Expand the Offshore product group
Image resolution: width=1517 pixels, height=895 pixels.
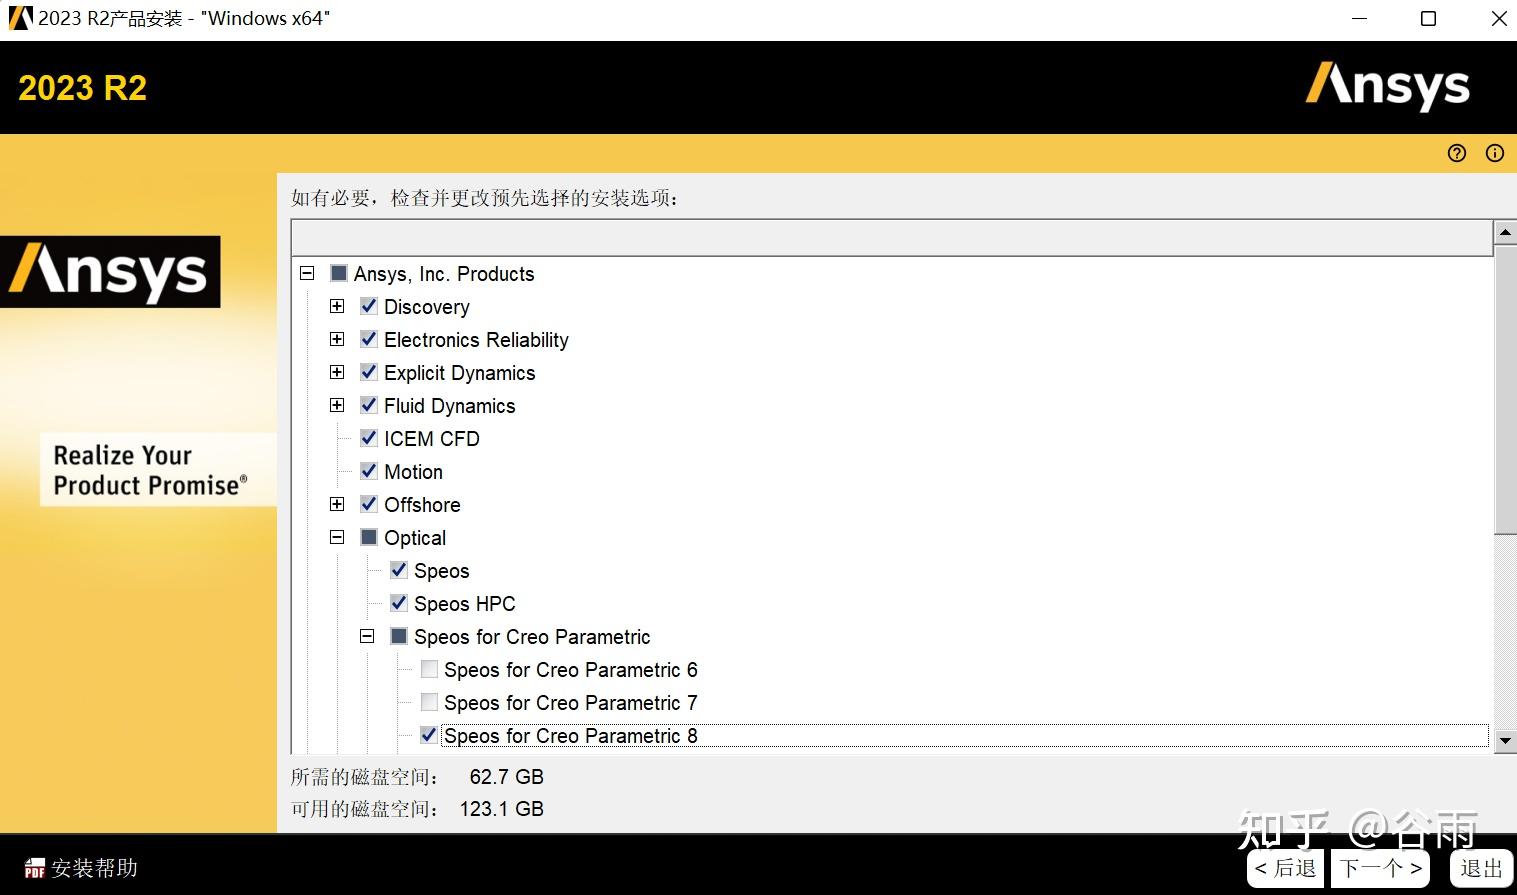click(336, 503)
